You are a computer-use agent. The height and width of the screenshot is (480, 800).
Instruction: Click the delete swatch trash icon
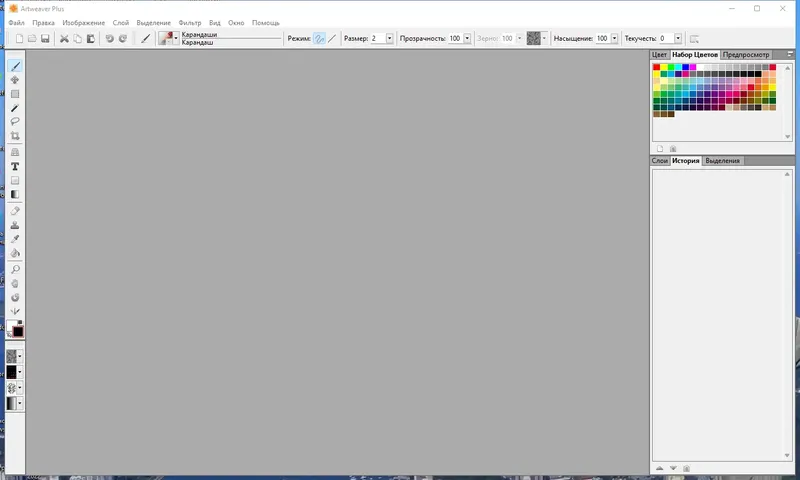coord(673,149)
